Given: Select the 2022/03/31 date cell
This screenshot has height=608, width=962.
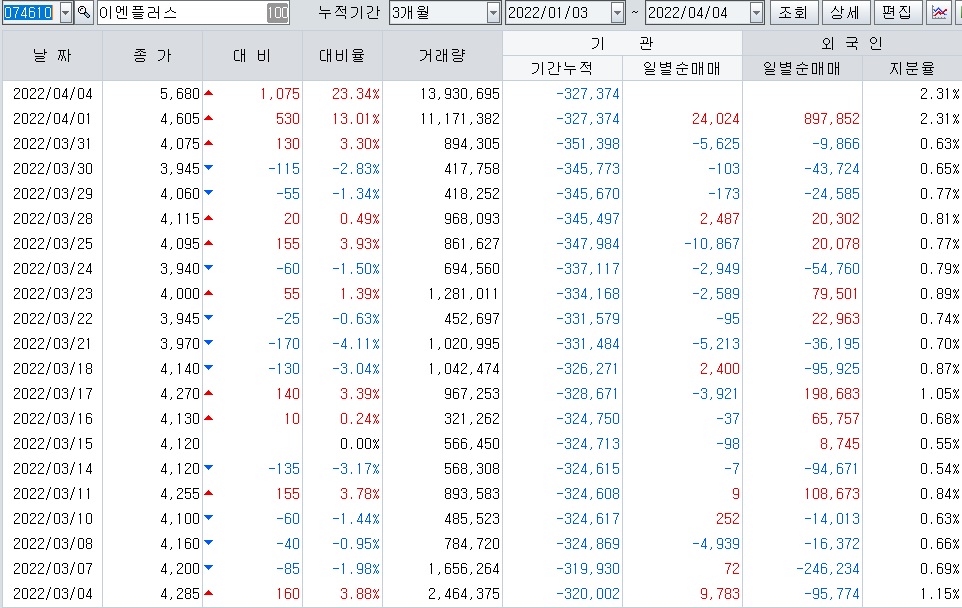Looking at the screenshot, I should tap(53, 144).
